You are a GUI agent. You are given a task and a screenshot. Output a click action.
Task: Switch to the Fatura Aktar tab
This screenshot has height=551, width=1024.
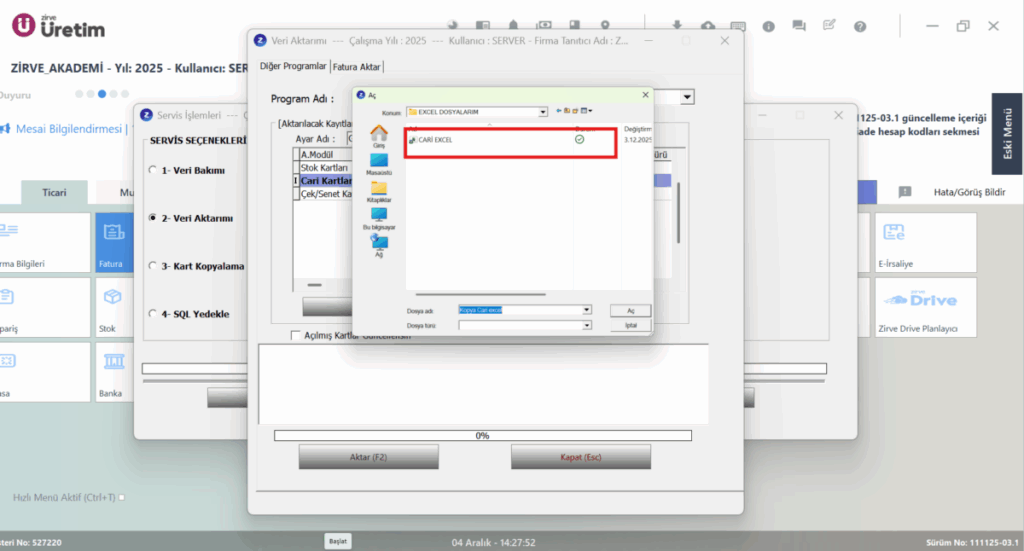(x=357, y=67)
